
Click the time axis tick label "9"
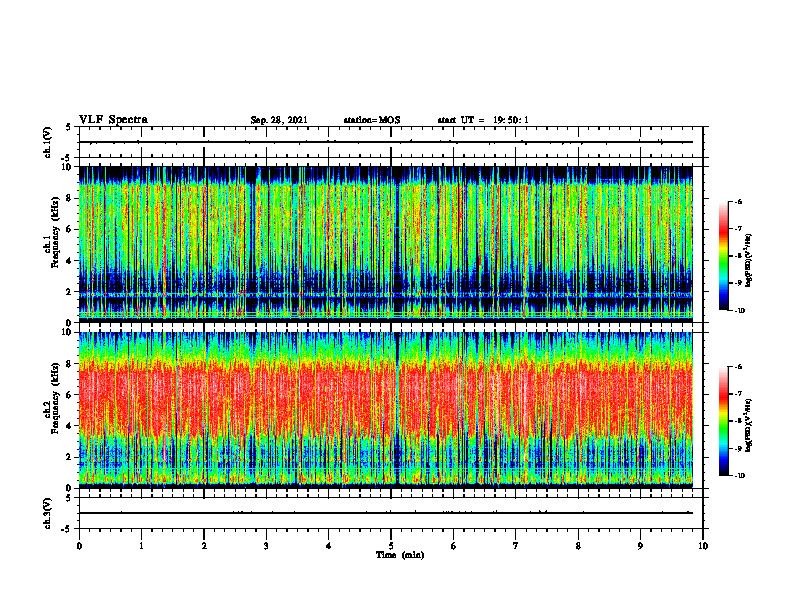(x=640, y=546)
